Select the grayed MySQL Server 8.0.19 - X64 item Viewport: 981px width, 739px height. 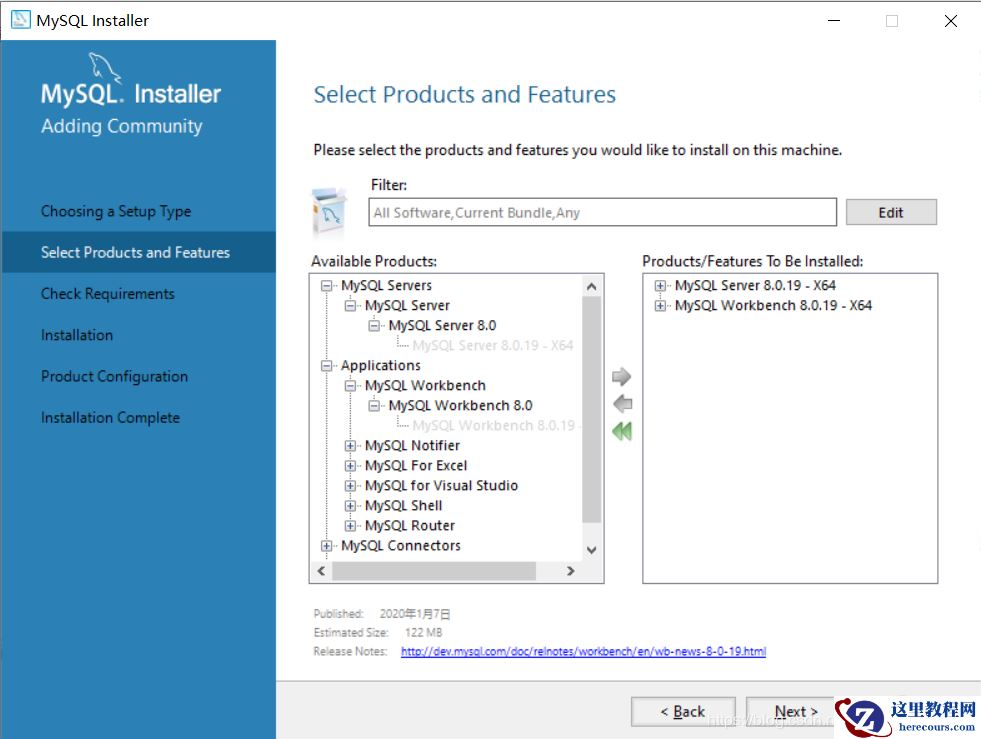[x=492, y=345]
